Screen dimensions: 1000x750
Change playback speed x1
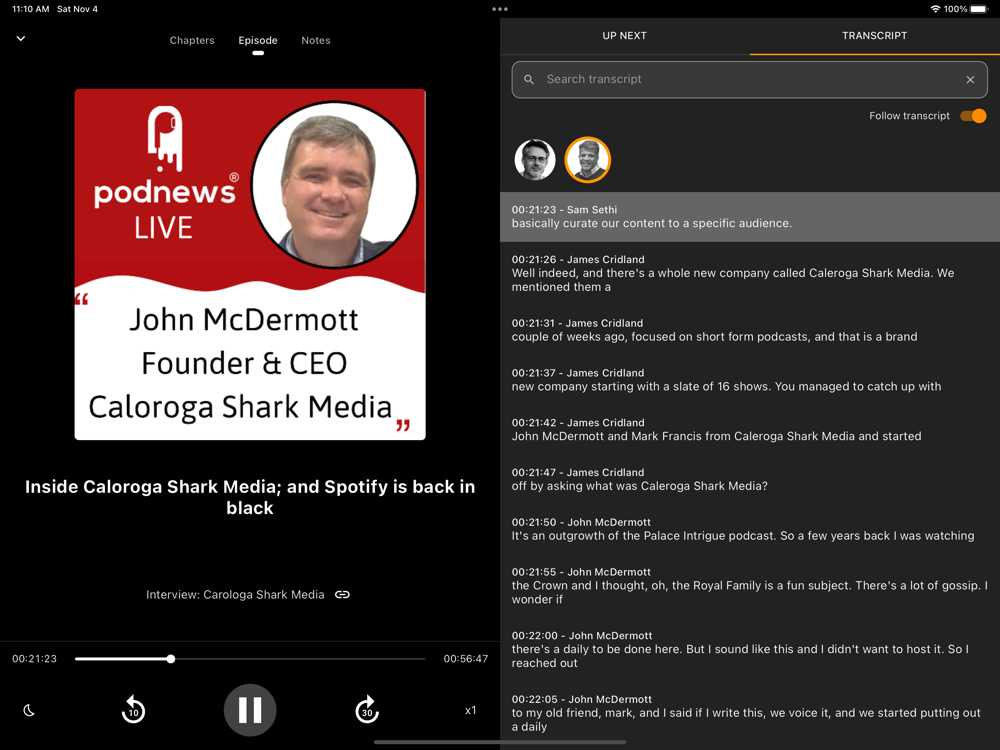pos(471,710)
